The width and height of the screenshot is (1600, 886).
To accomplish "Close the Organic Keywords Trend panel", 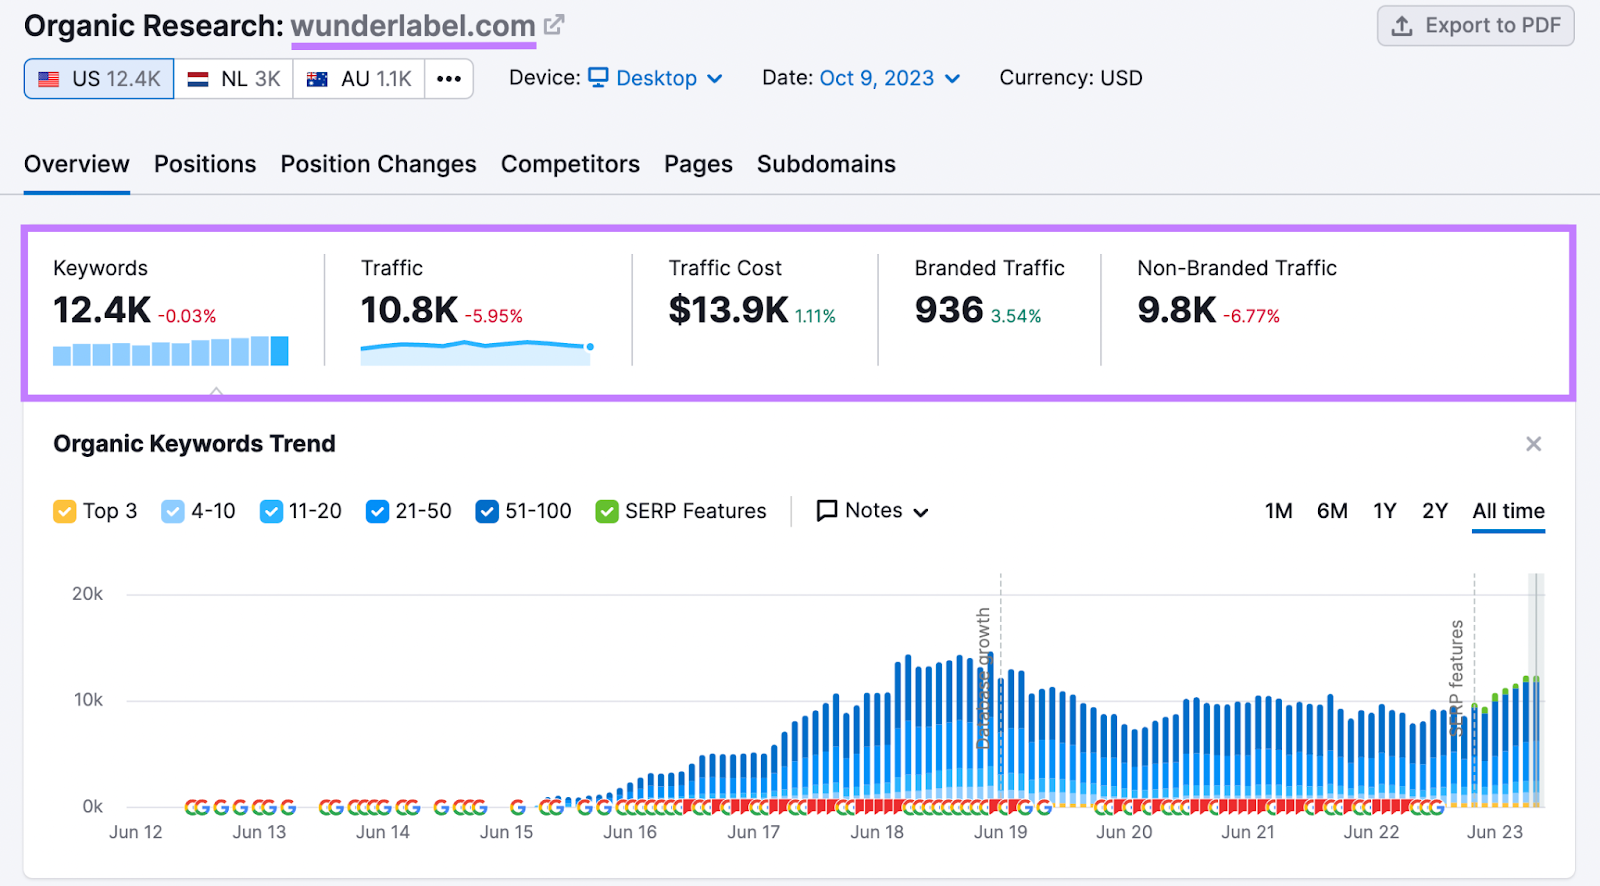I will click(1533, 444).
